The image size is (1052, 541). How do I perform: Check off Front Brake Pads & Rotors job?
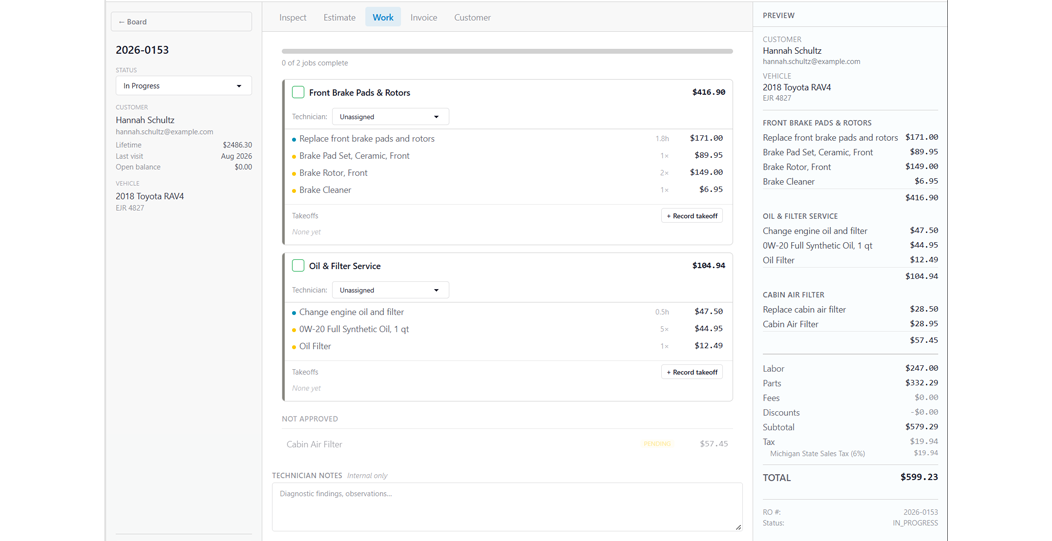tap(298, 93)
